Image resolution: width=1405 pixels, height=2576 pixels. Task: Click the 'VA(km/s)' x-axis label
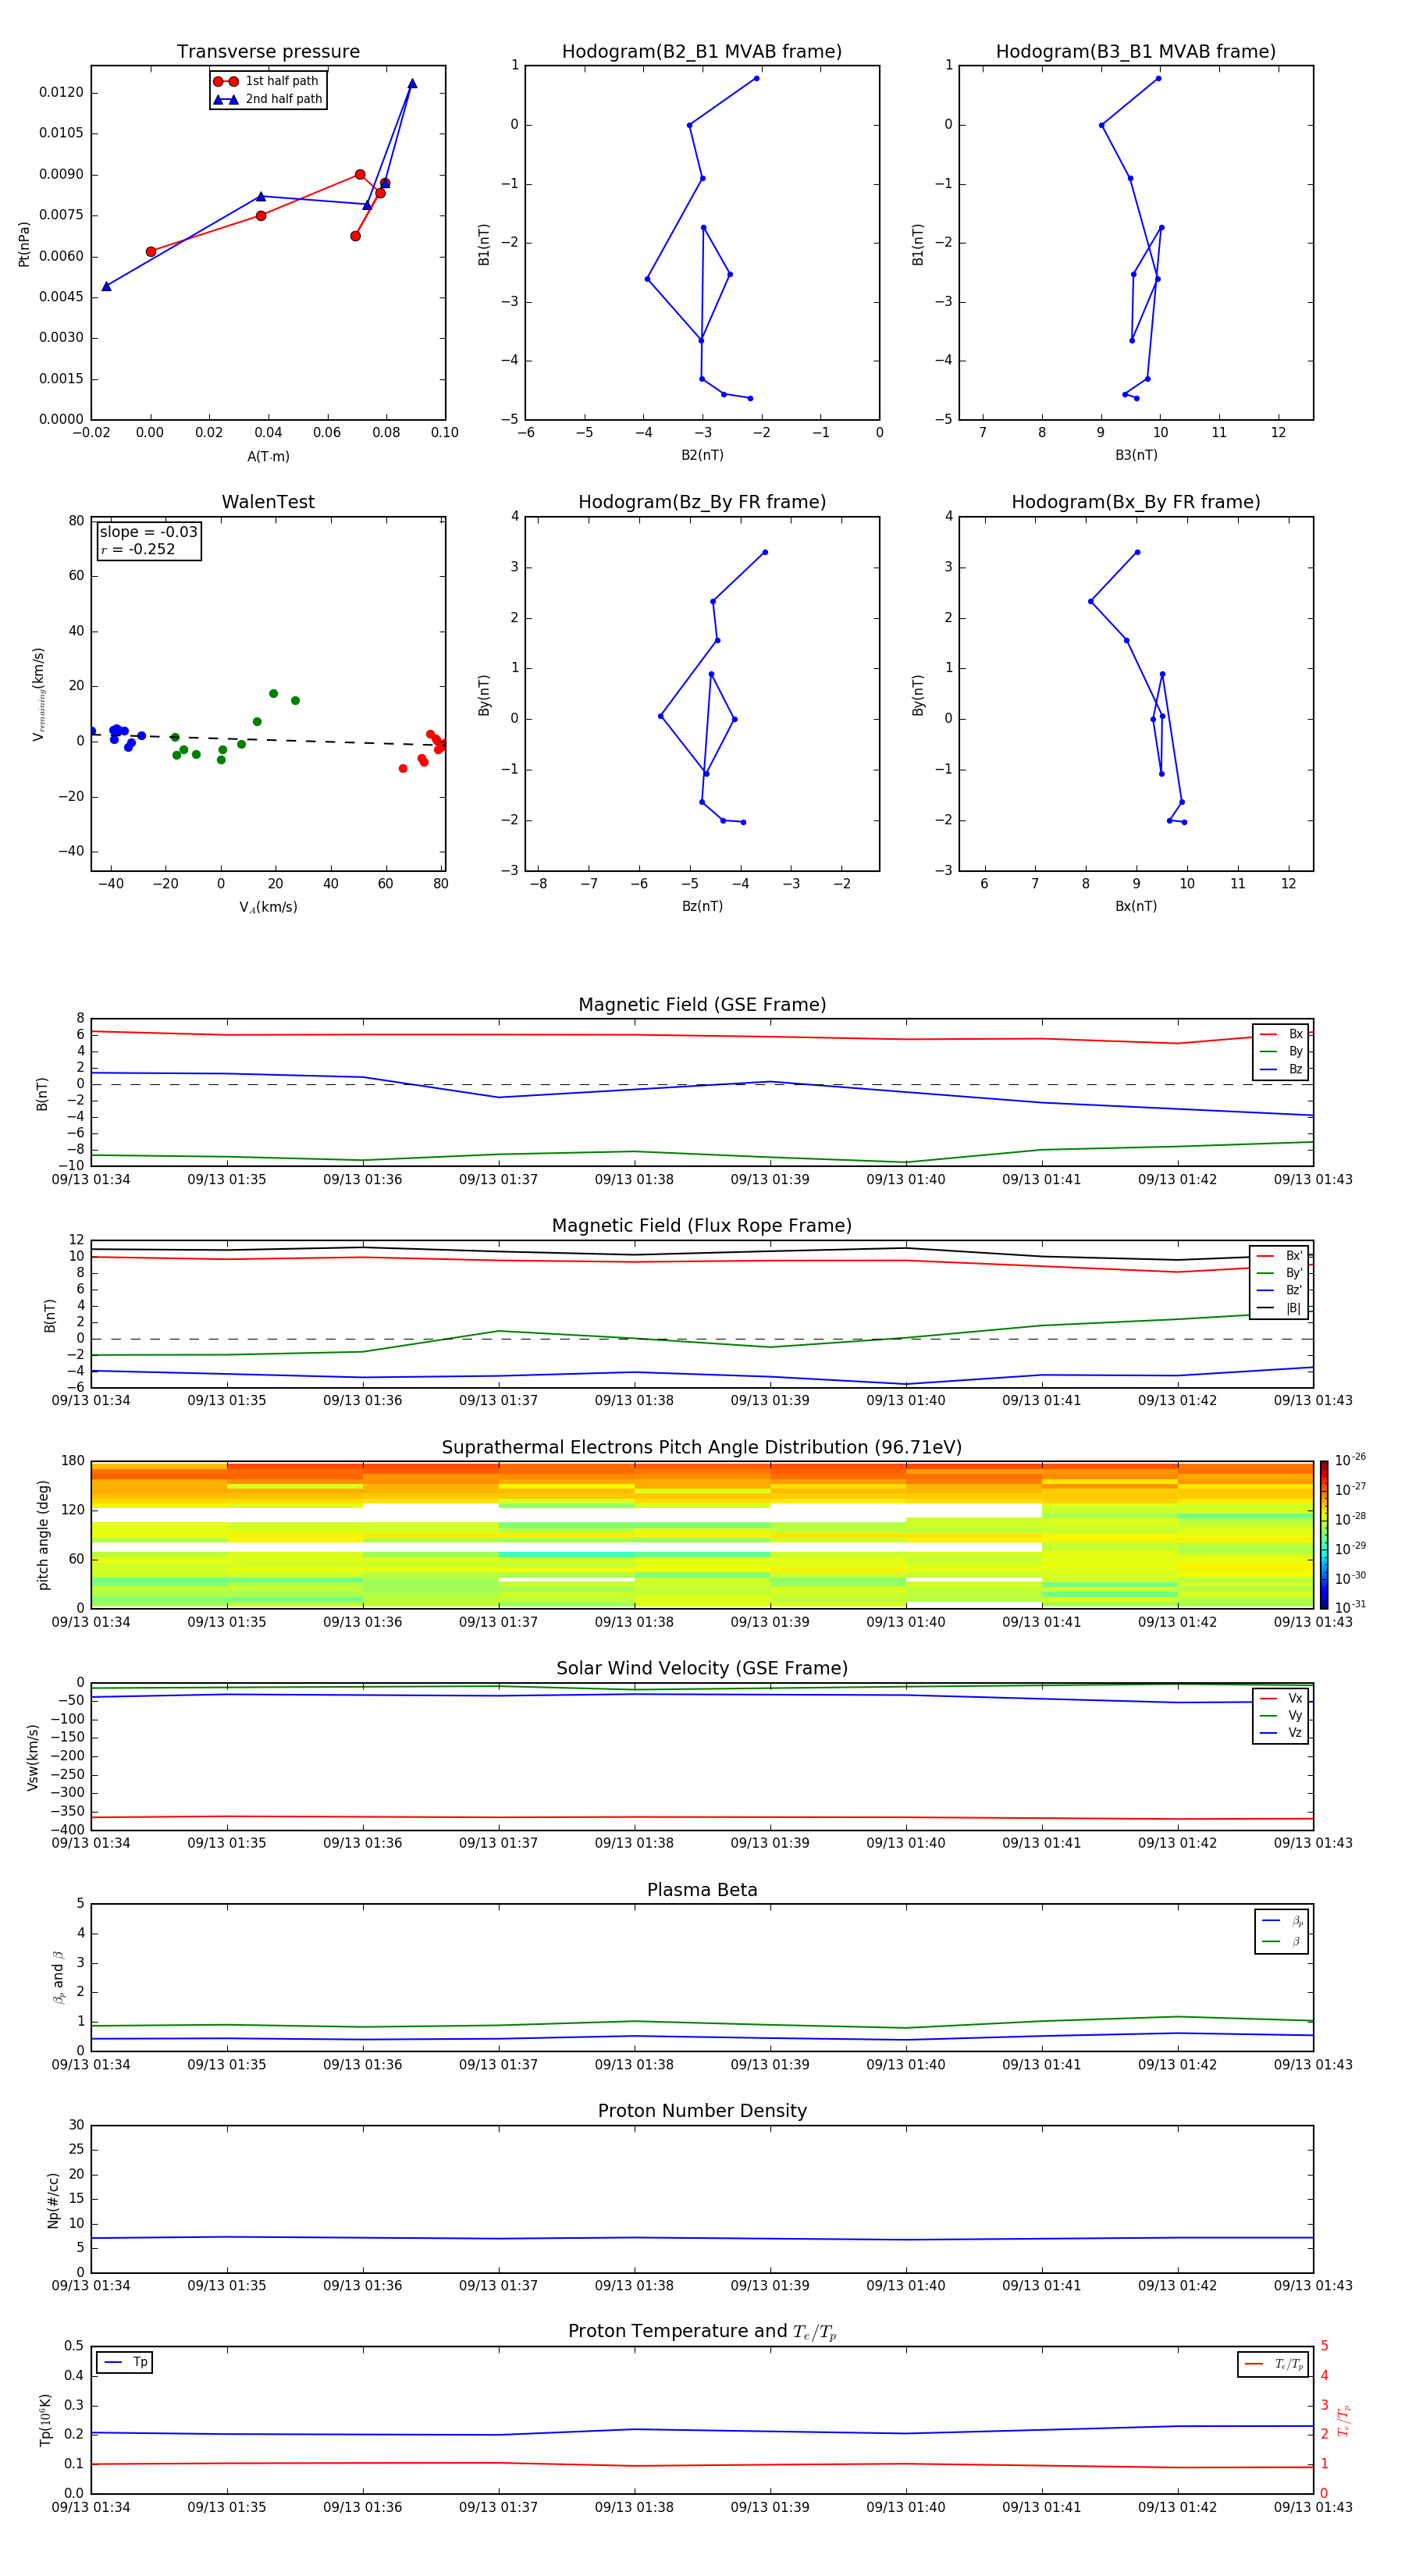[x=268, y=907]
